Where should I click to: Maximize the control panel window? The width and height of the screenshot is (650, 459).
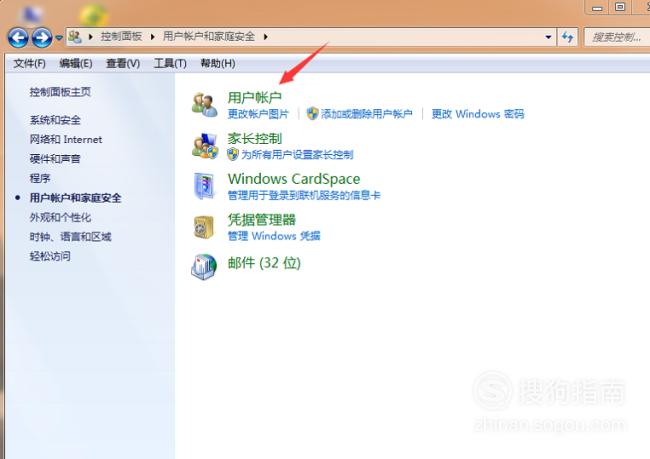click(620, 7)
